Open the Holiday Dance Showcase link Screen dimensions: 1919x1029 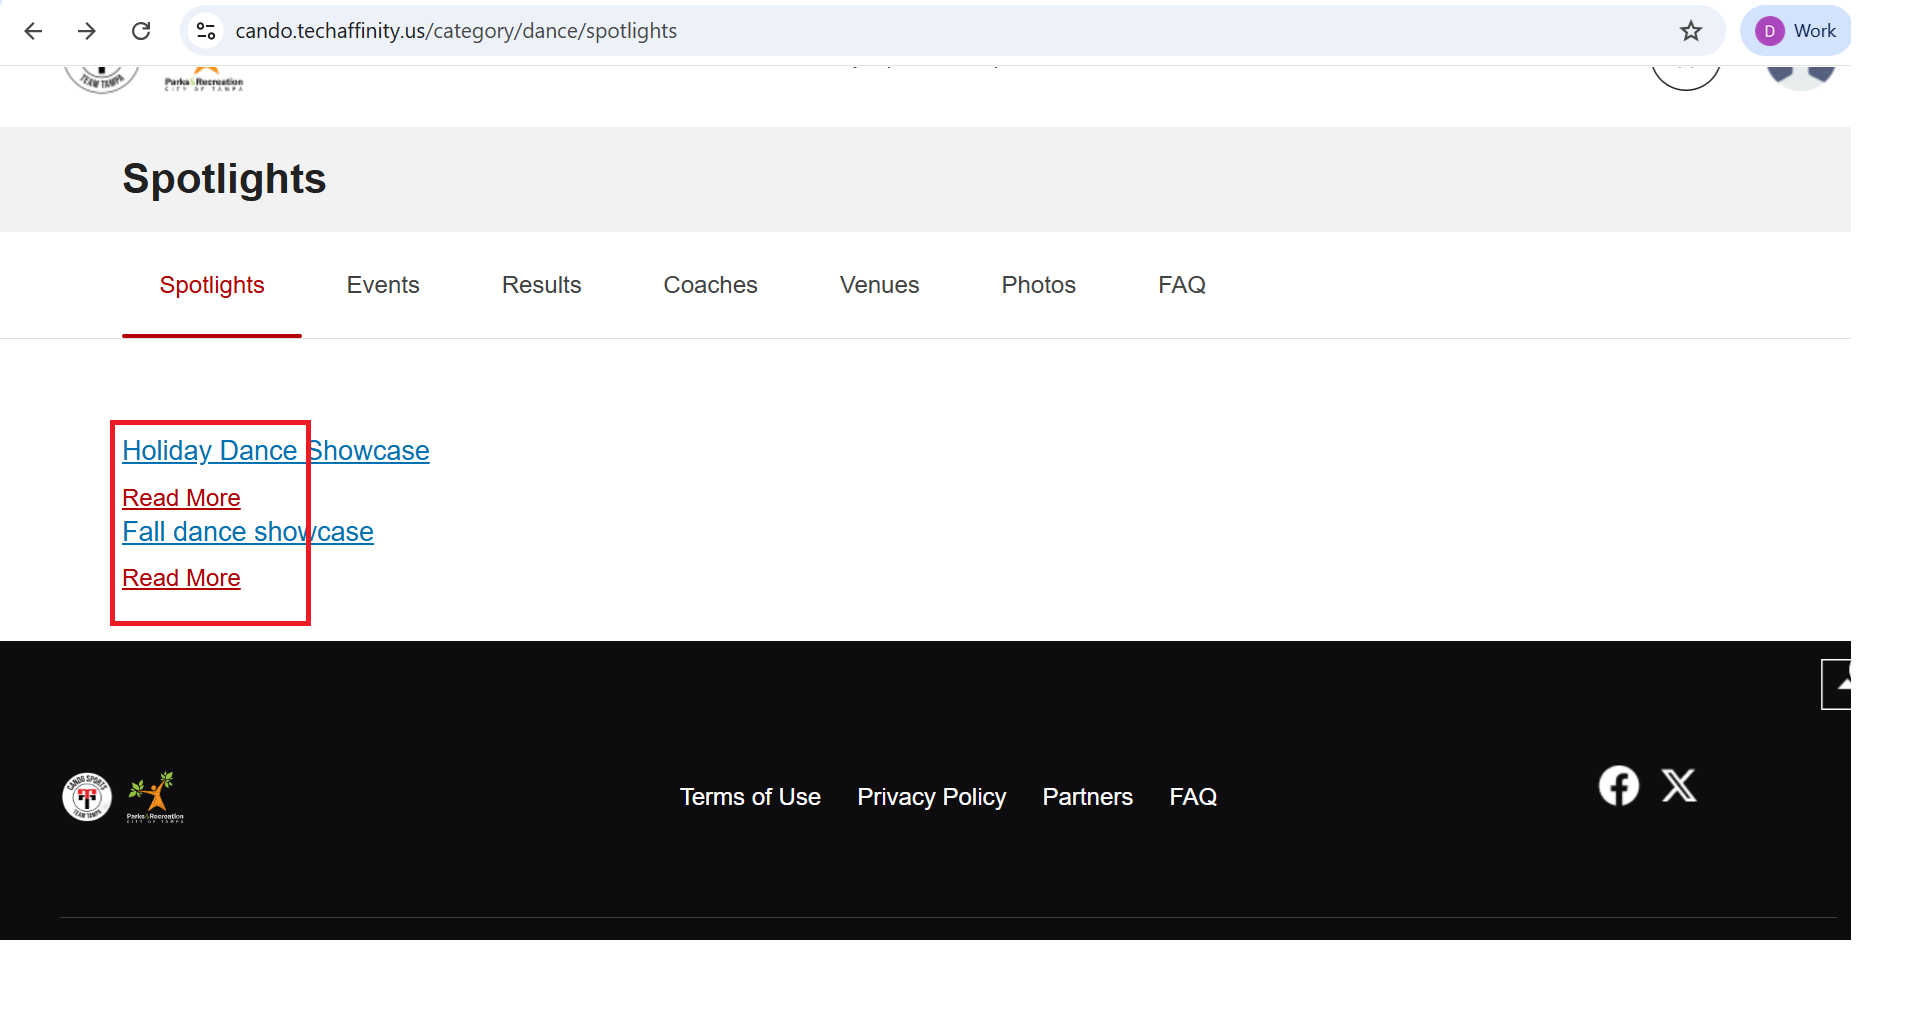coord(275,451)
